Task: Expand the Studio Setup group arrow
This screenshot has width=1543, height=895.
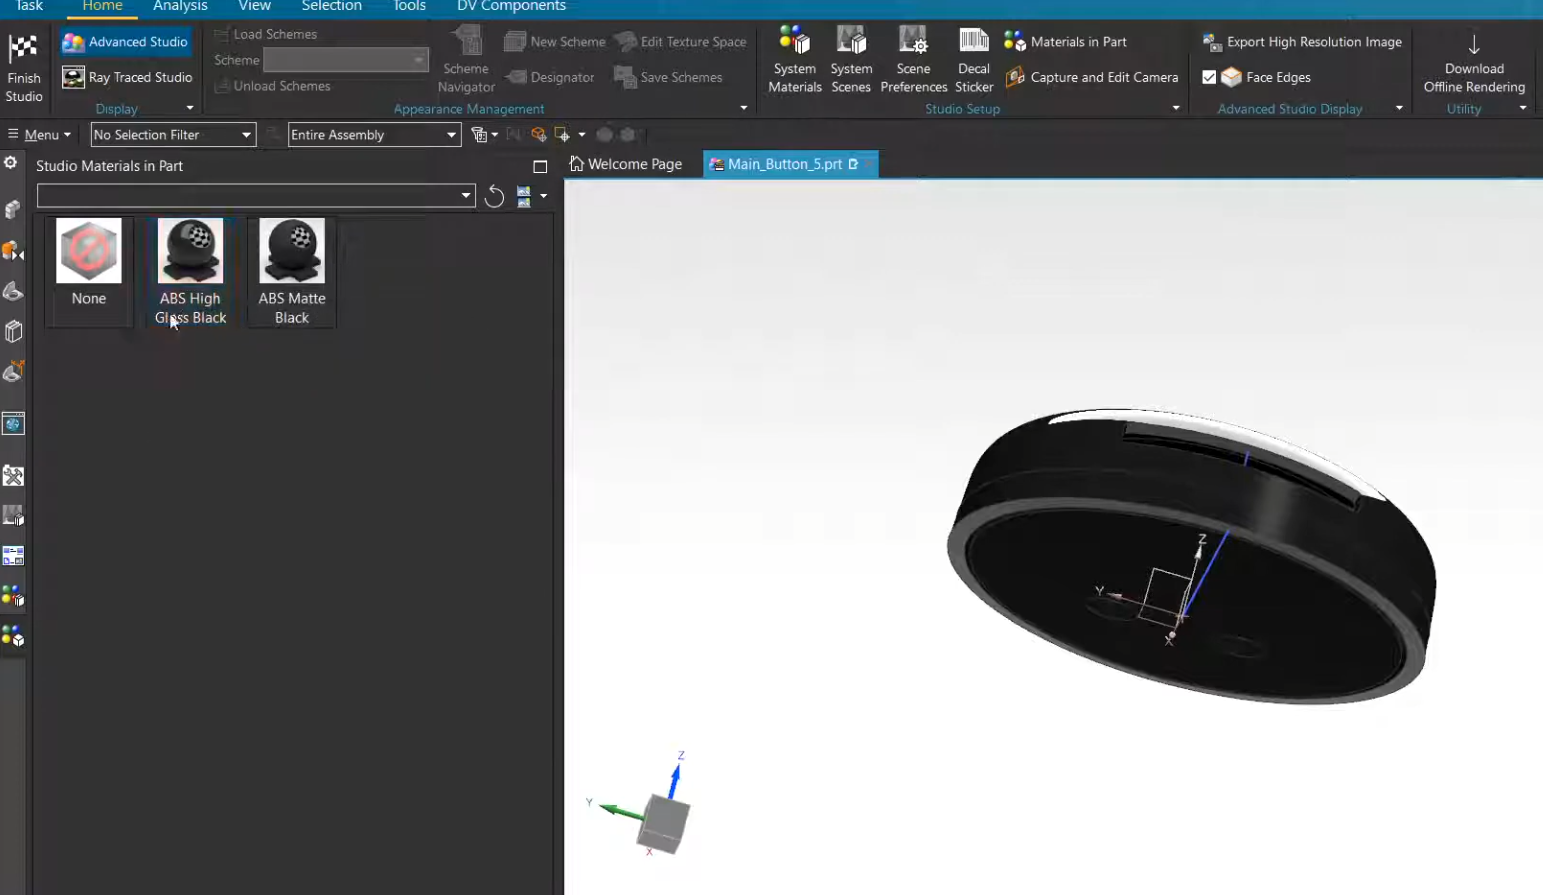Action: point(1176,108)
